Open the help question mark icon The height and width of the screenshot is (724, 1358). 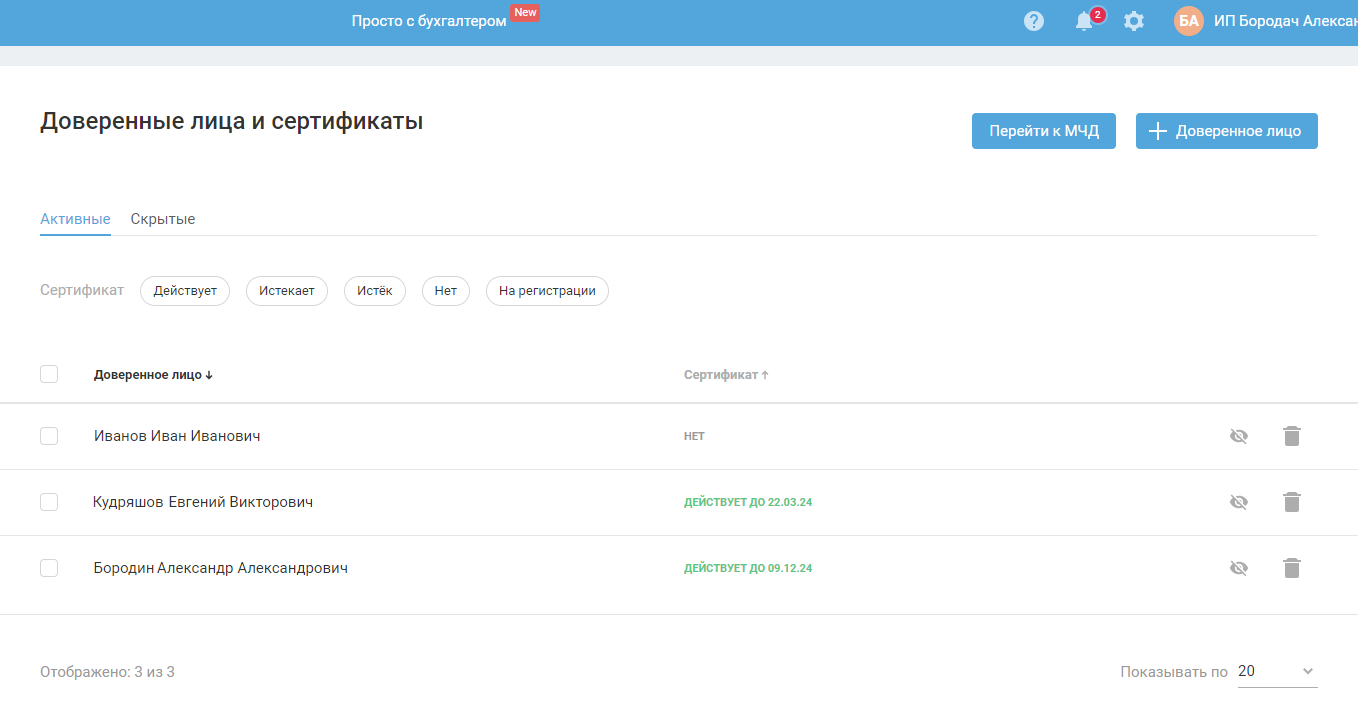click(1034, 21)
